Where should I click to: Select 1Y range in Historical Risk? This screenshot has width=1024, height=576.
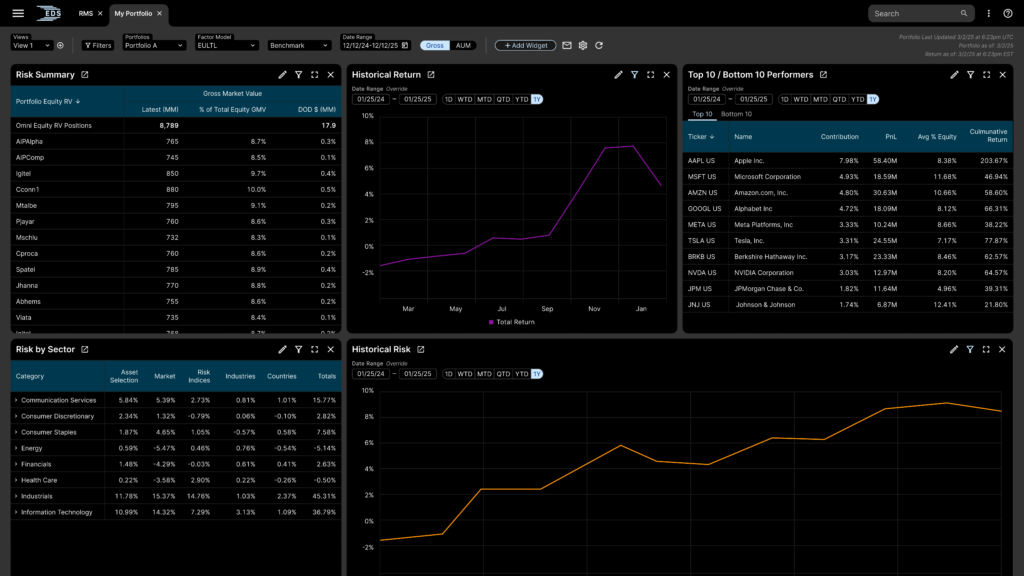click(x=537, y=374)
